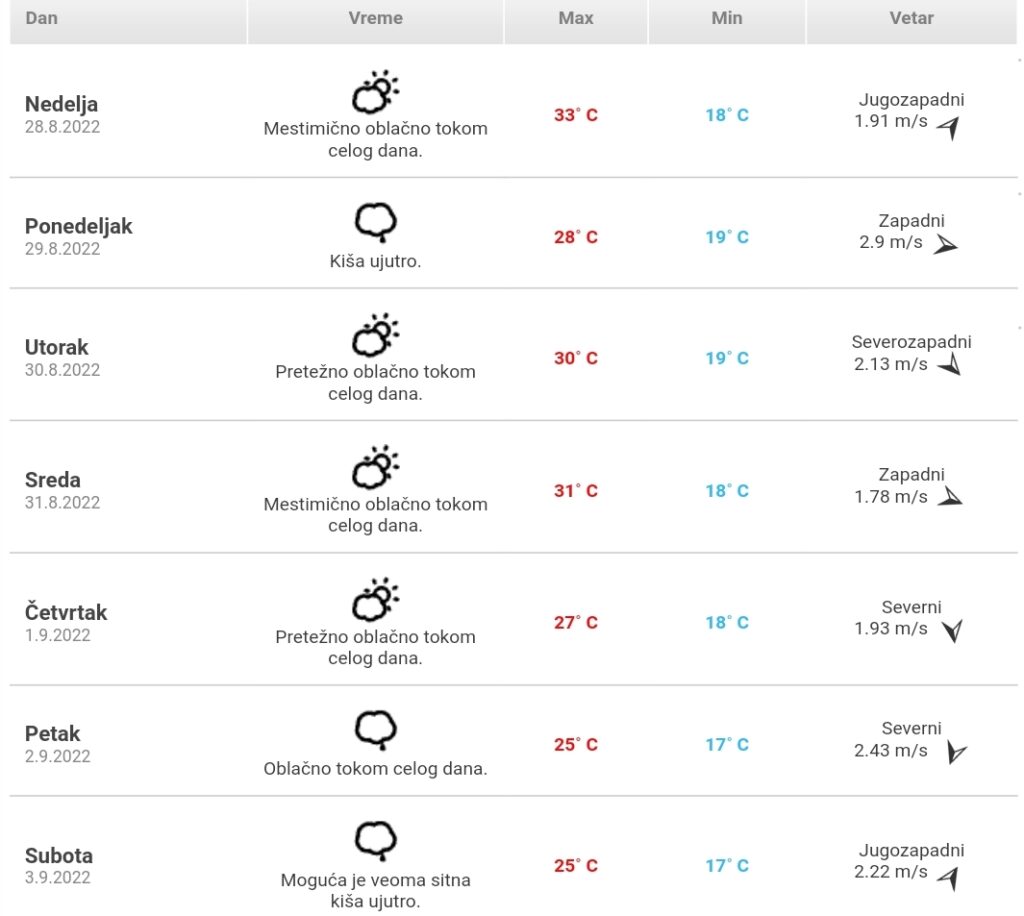Click the wind direction arrow for Nedelja
Viewport: 1024px width, 916px height.
point(948,127)
